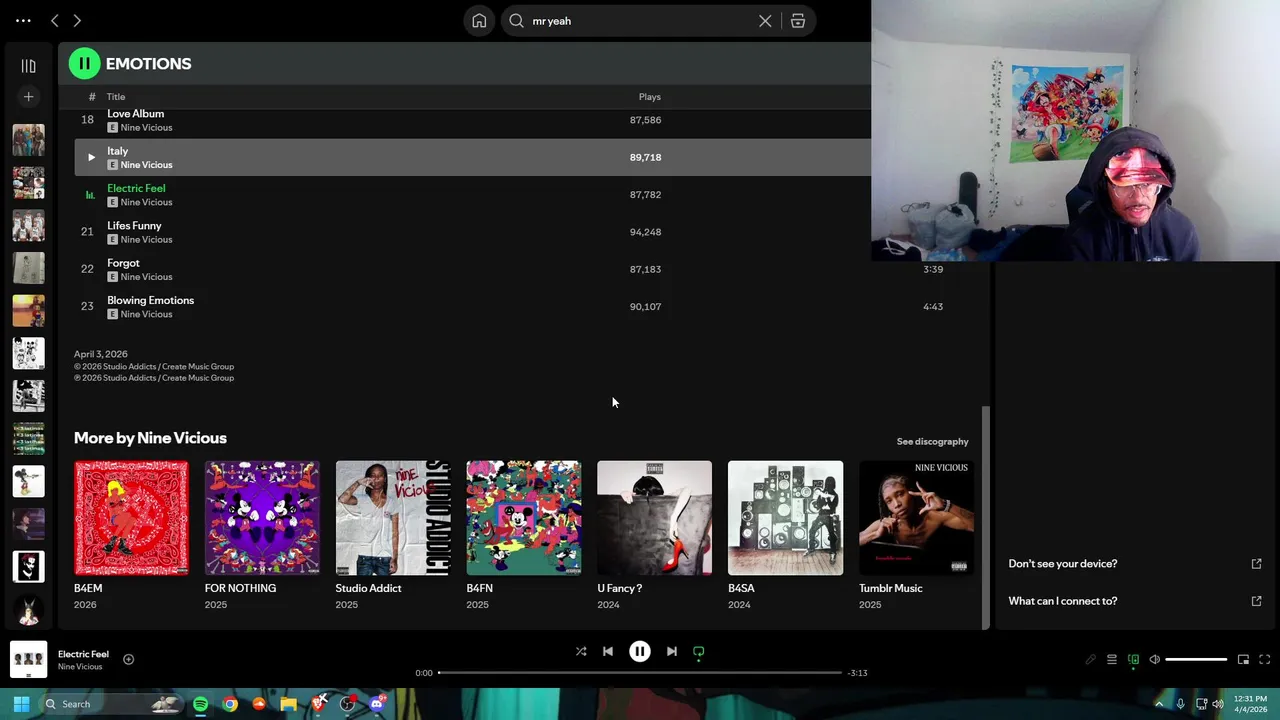Toggle the remaining time display -3:13
This screenshot has height=720, width=1280.
[x=857, y=673]
